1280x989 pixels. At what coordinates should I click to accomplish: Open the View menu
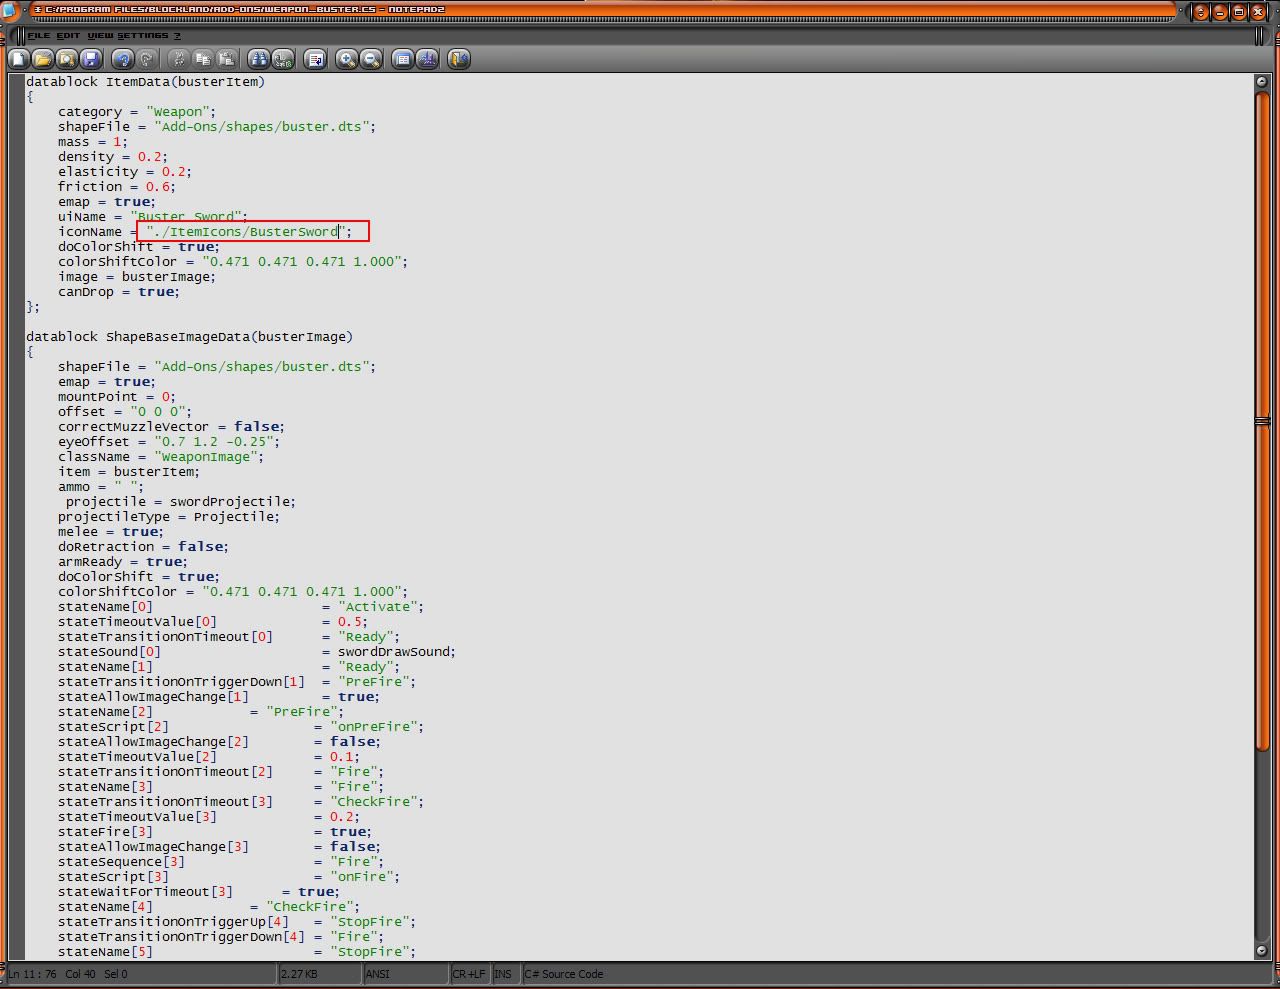coord(100,36)
